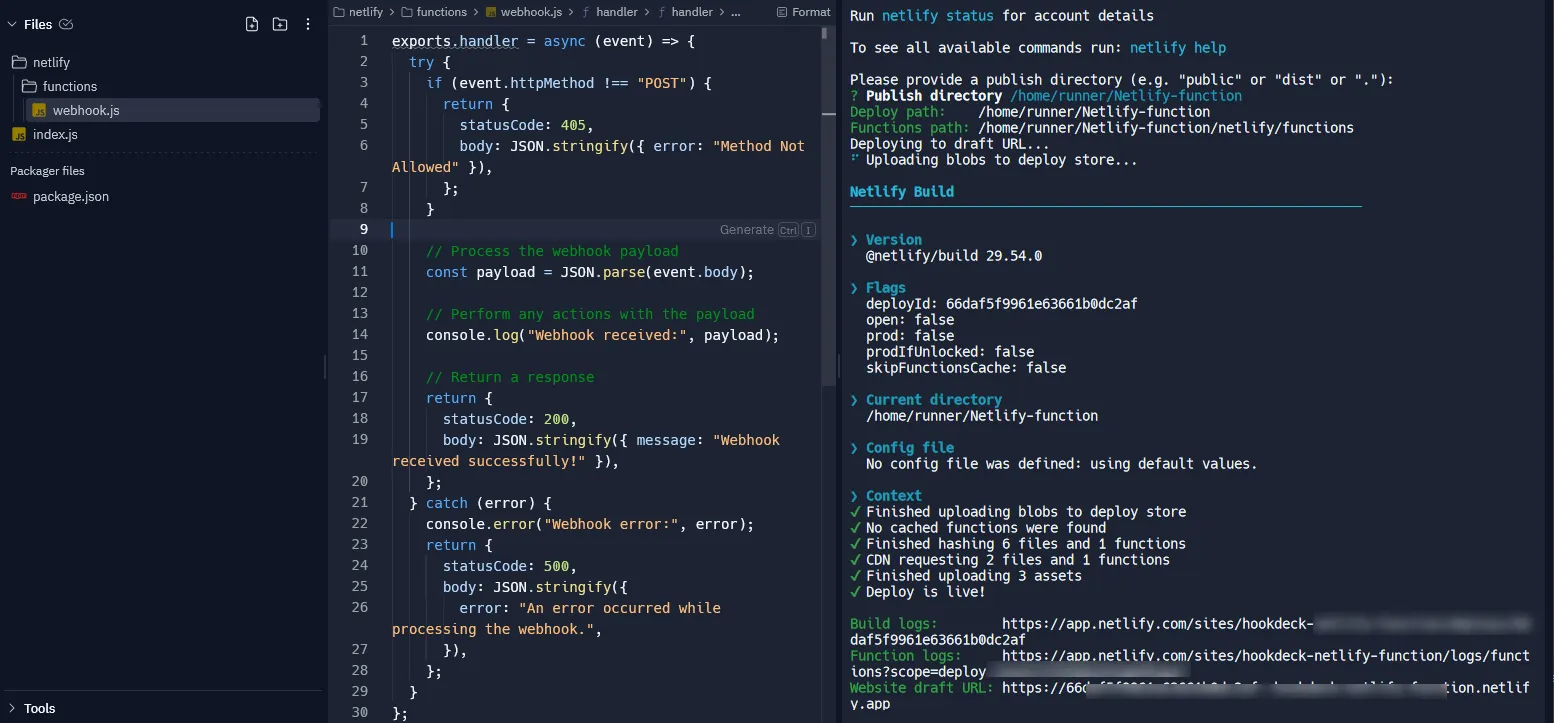Collapse the functions folder in the file tree
1554x723 pixels.
[x=59, y=86]
